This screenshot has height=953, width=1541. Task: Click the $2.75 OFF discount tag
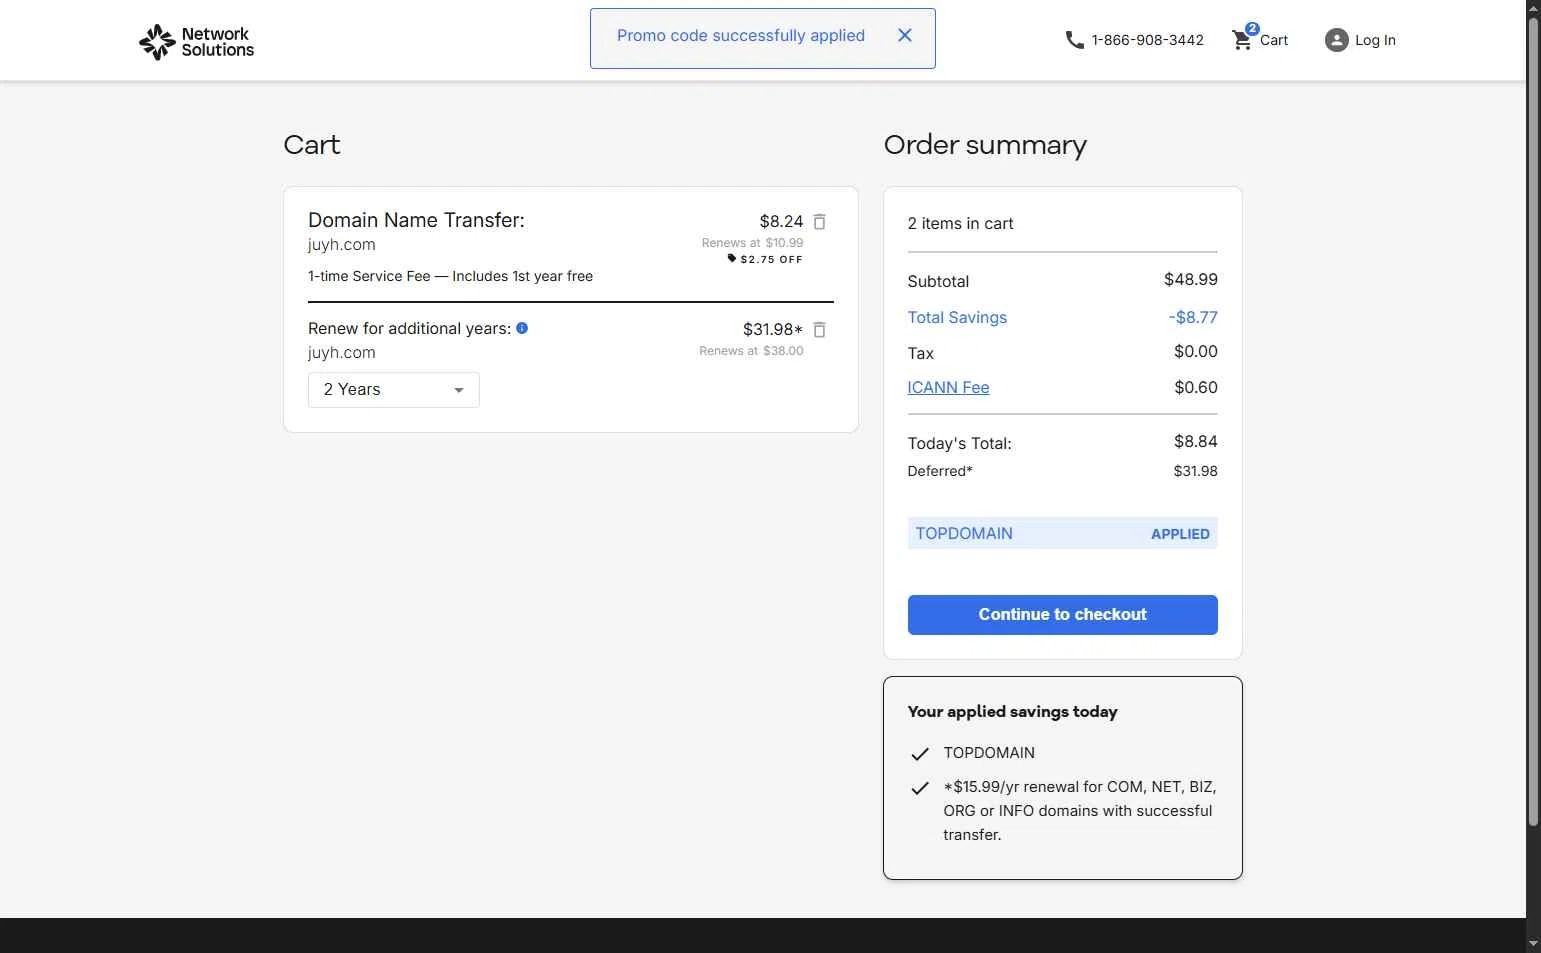[765, 259]
